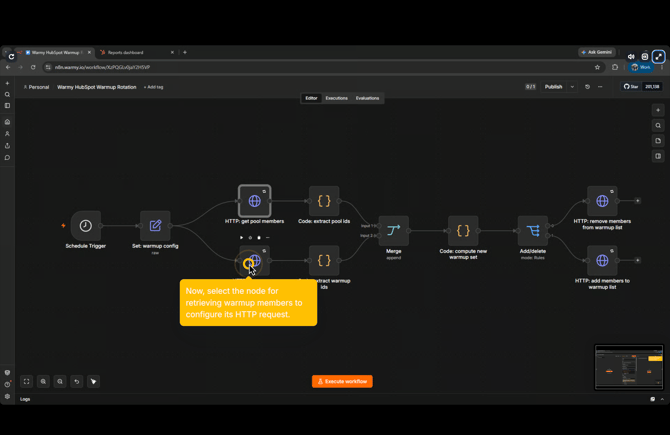Click the tidy-up nodes pointer icon

[93, 382]
